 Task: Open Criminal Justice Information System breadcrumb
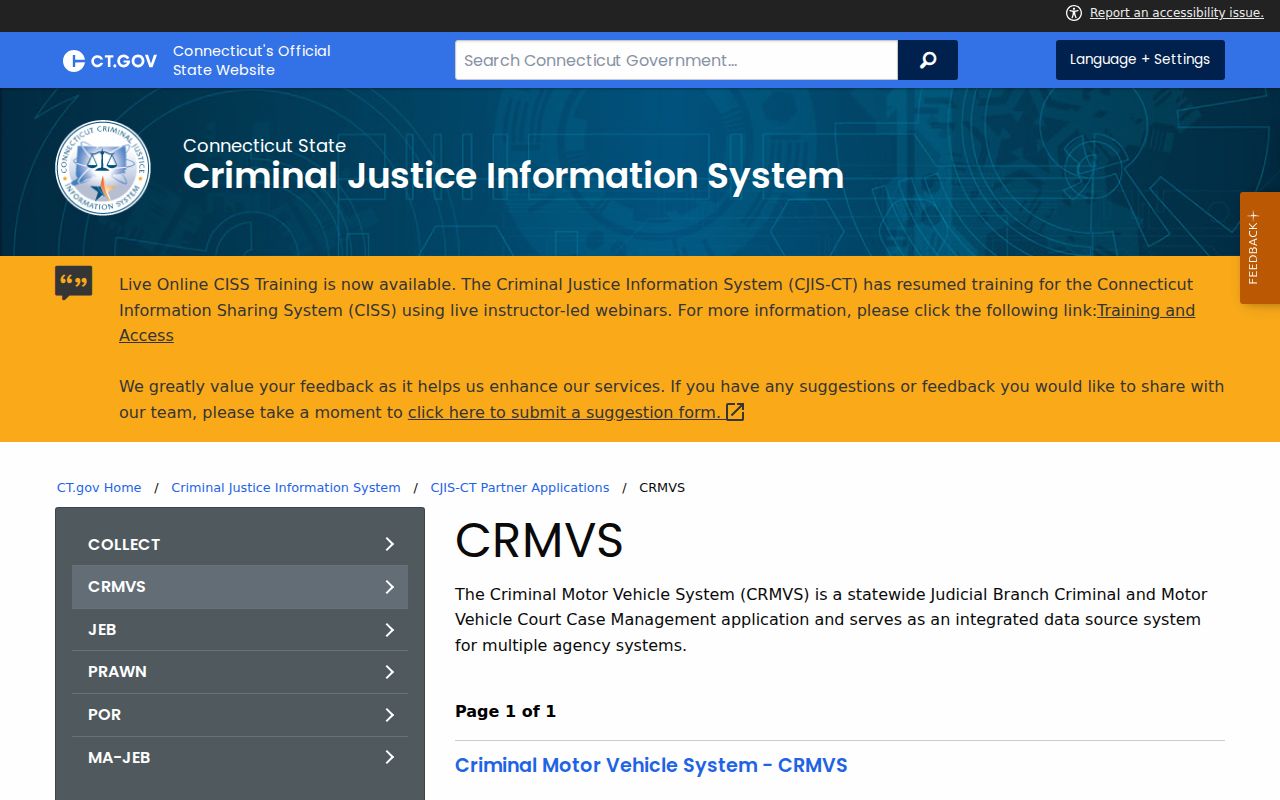[x=286, y=488]
